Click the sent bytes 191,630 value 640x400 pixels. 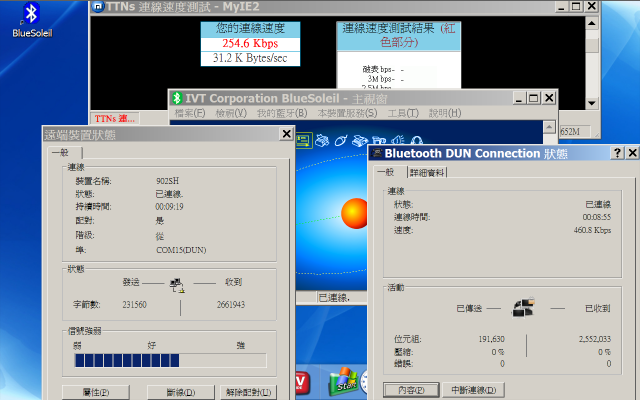[491, 339]
